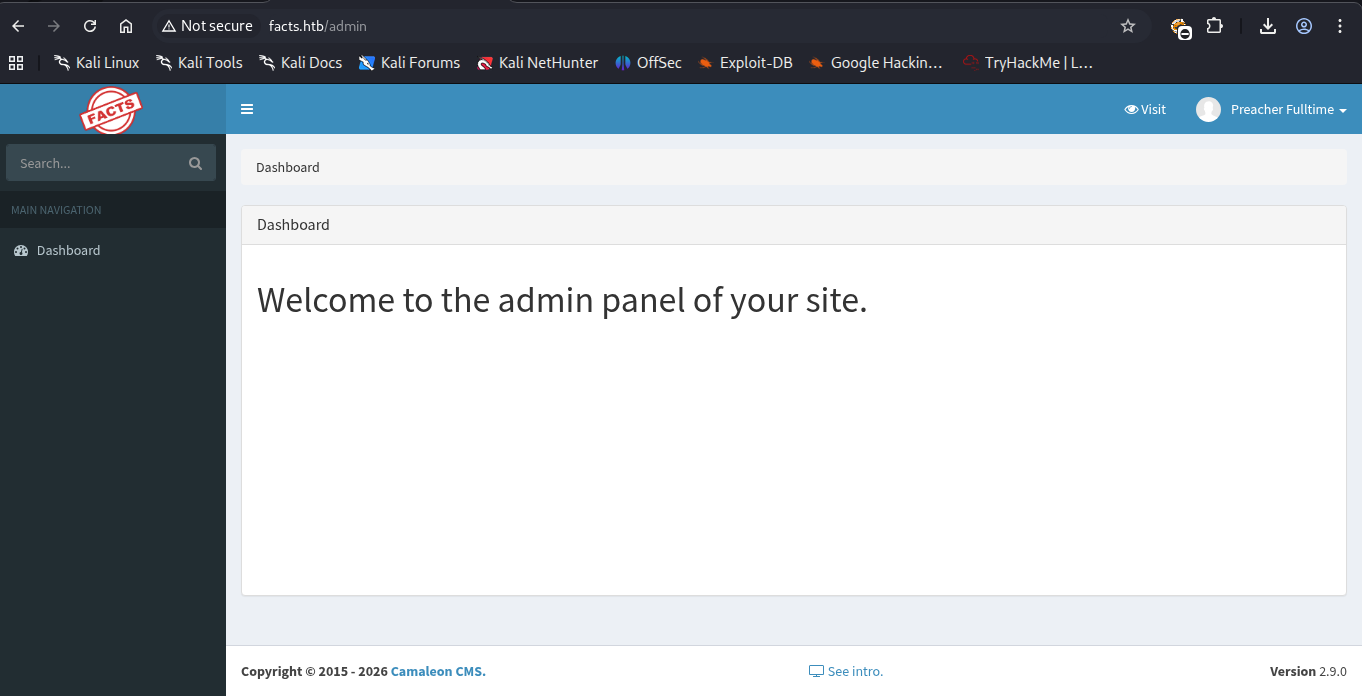This screenshot has height=696, width=1362.
Task: Click the browser back arrow
Action: 18,26
